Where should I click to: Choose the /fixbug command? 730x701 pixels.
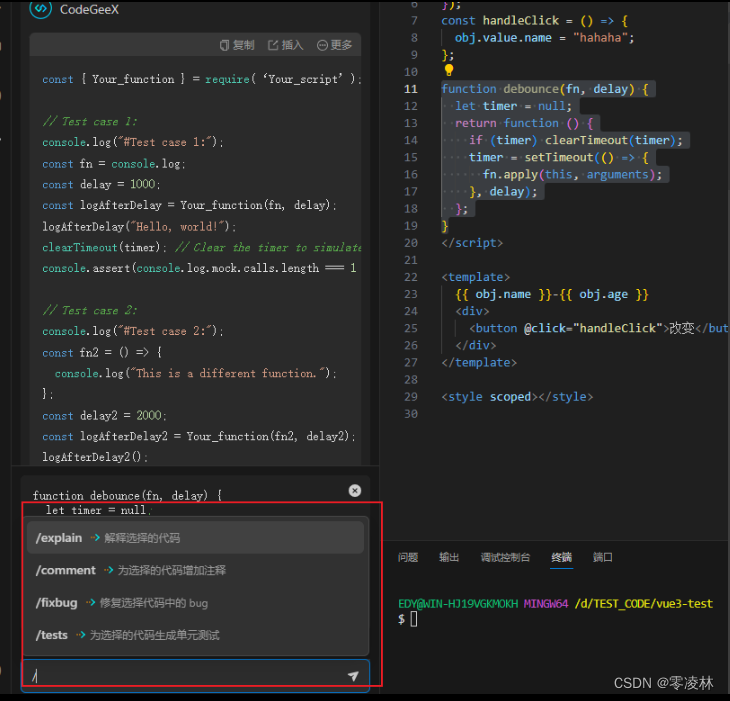(x=196, y=603)
